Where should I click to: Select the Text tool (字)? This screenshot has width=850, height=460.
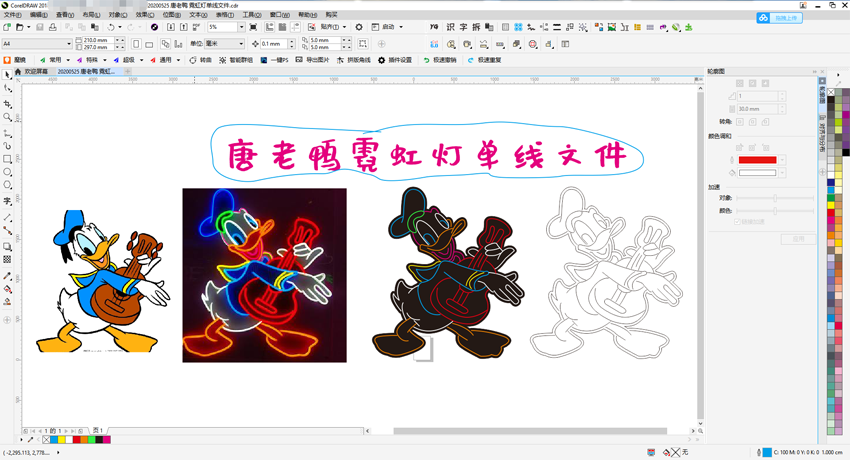pyautogui.click(x=7, y=201)
